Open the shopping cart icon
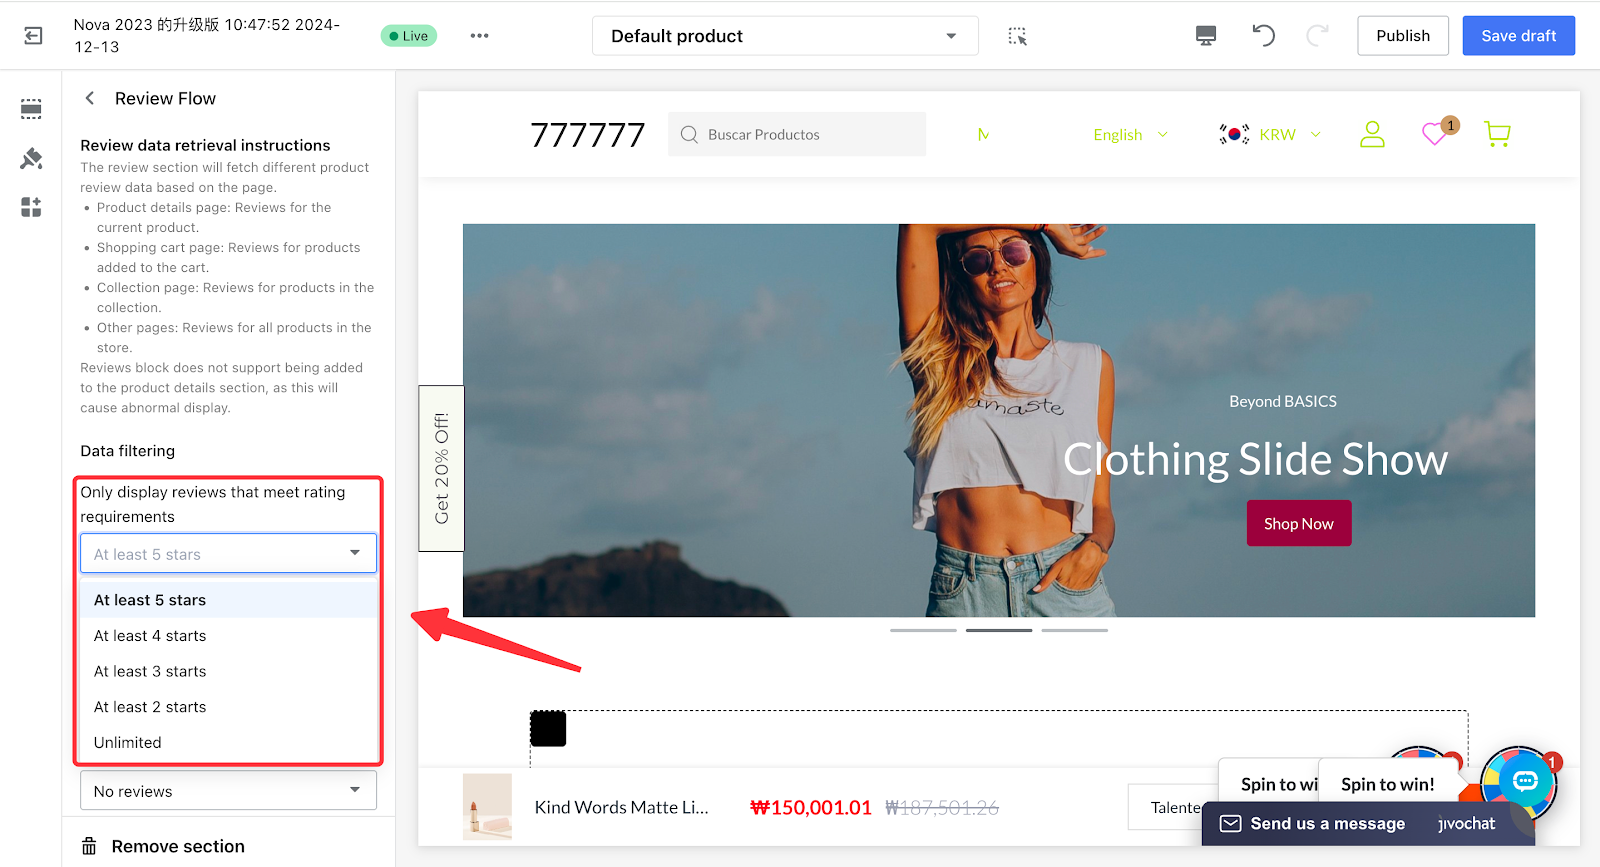 1497,134
